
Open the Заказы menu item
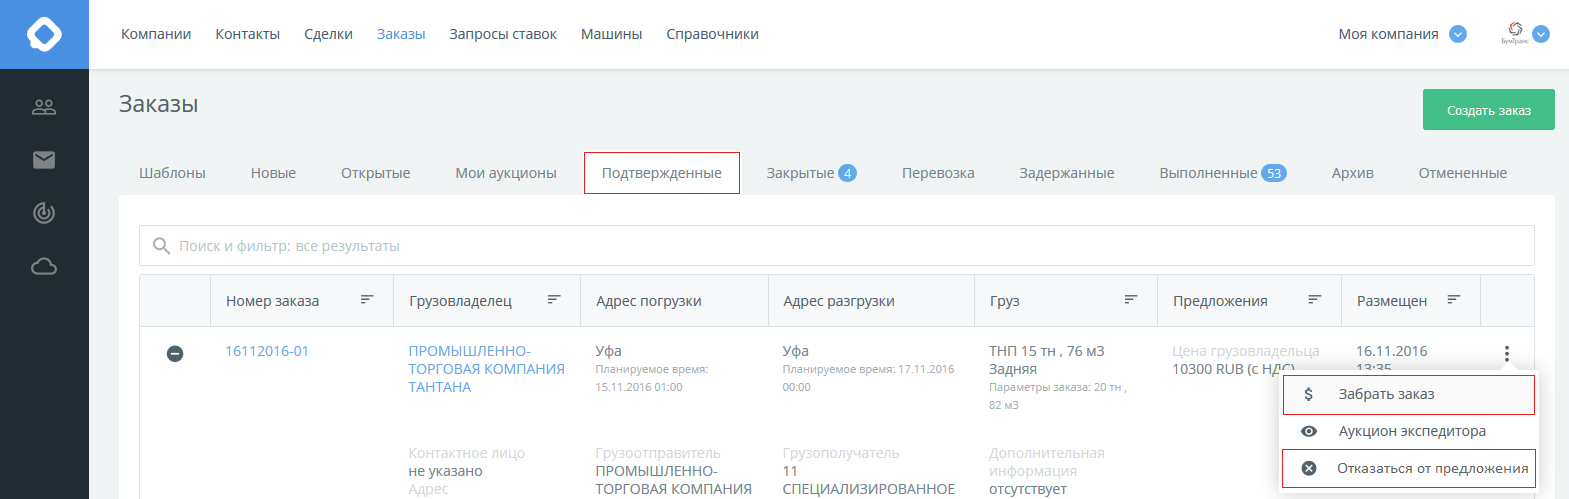(x=401, y=34)
